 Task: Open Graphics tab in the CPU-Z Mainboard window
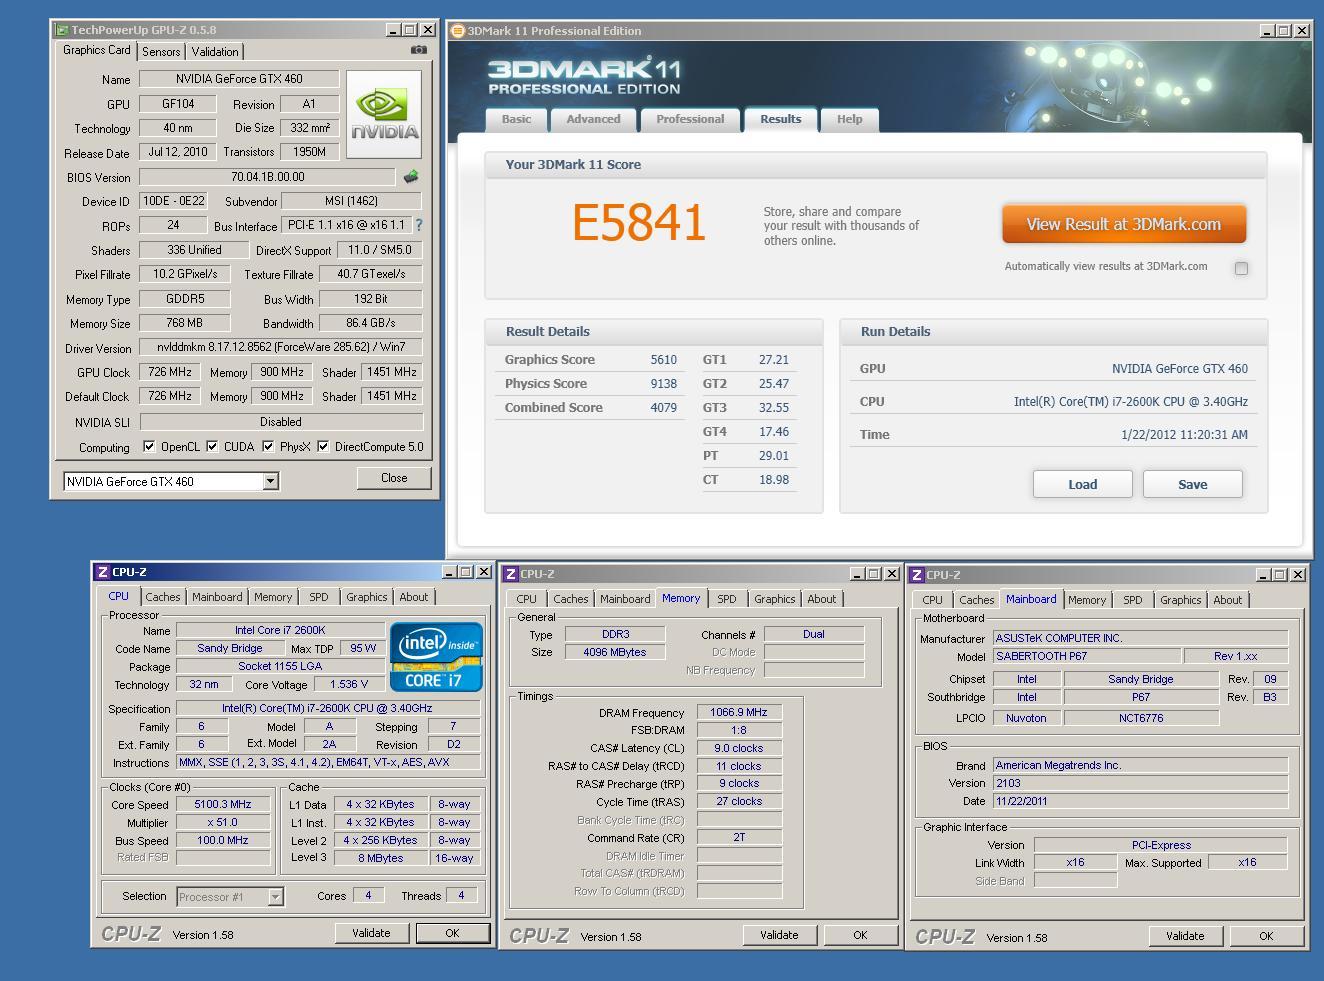point(1181,600)
